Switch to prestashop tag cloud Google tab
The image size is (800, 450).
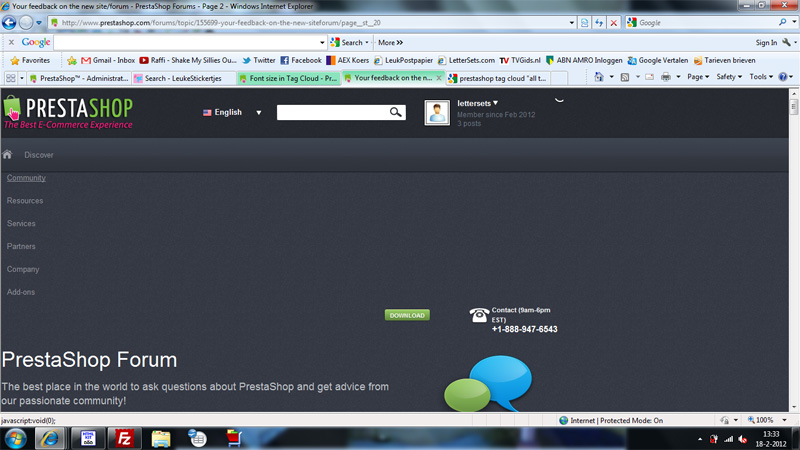click(x=498, y=78)
